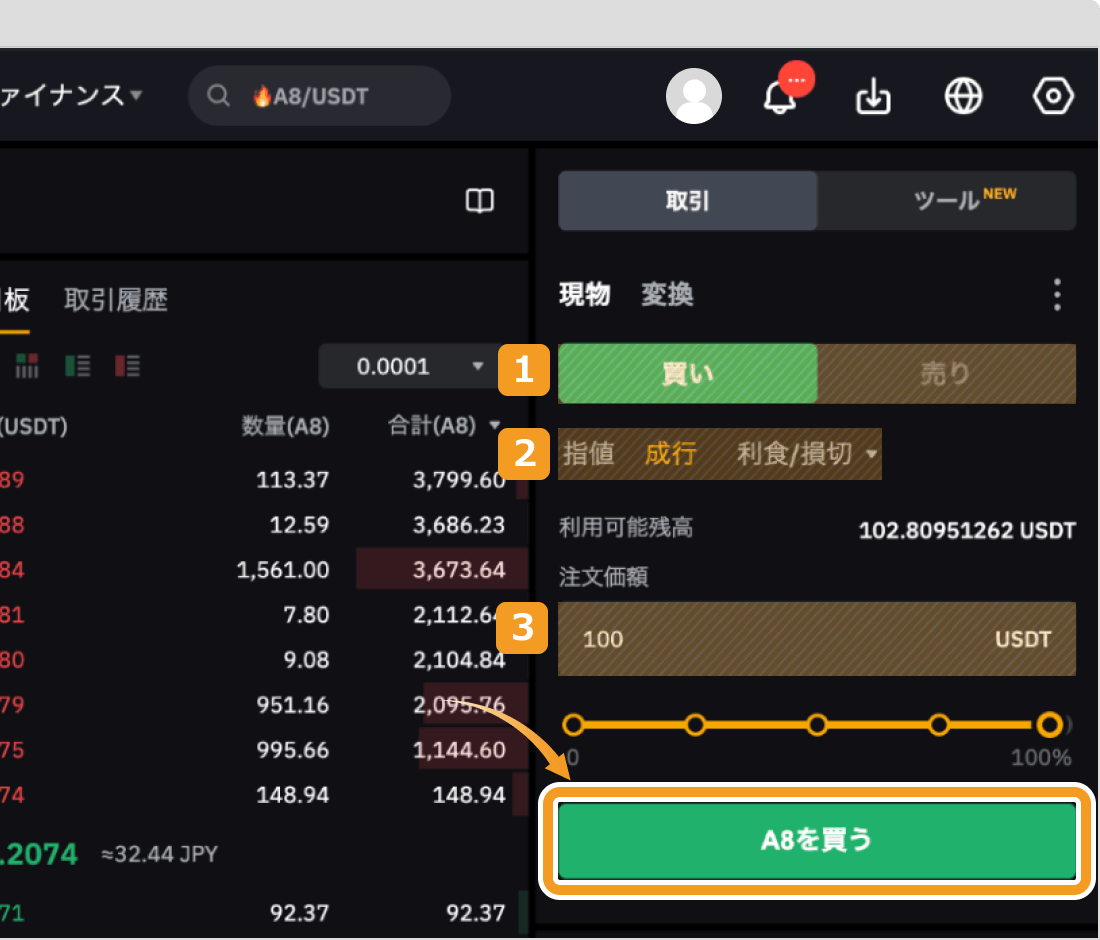The height and width of the screenshot is (940, 1100).
Task: Click the total value 3,673.64
Action: pos(459,570)
